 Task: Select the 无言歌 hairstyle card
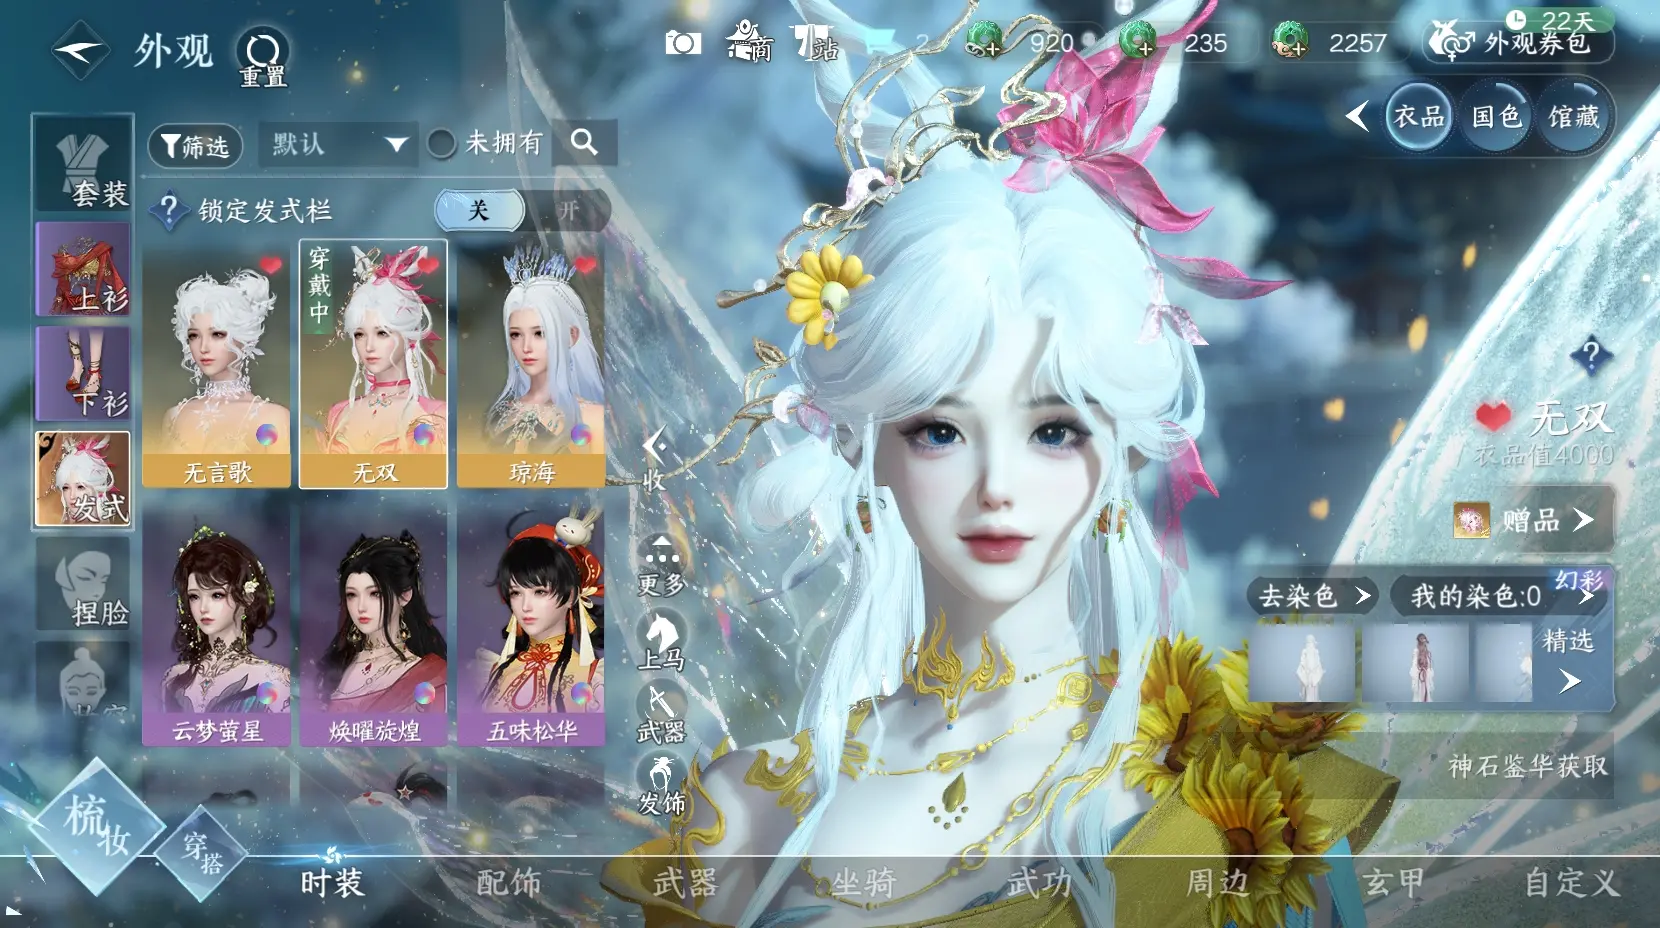[x=217, y=364]
